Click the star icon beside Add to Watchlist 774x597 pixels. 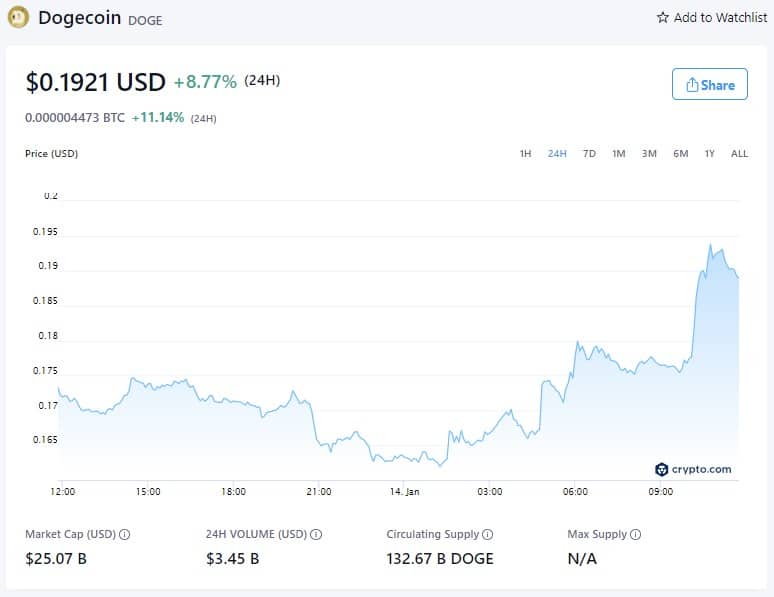point(662,18)
